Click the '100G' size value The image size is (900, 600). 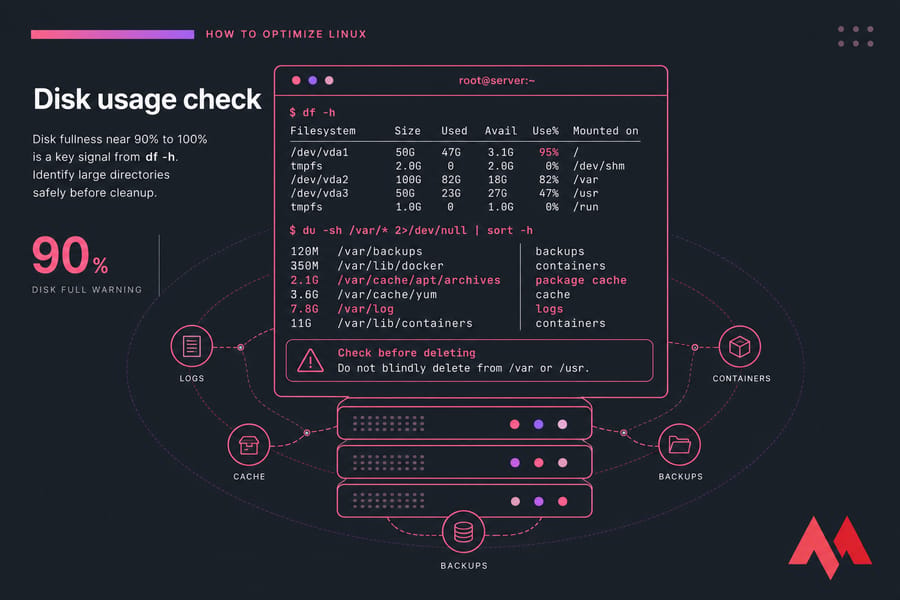point(408,180)
